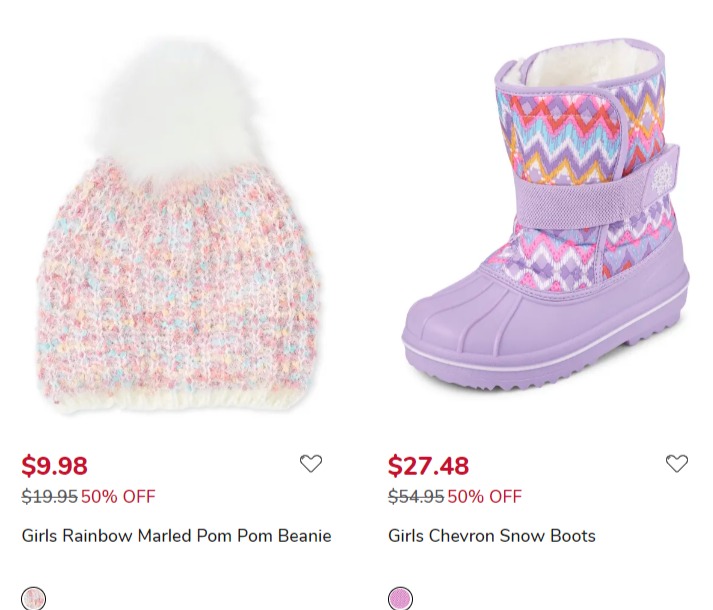This screenshot has height=610, width=713.
Task: Click the snow boots' 50% OFF label
Action: pyautogui.click(x=485, y=496)
